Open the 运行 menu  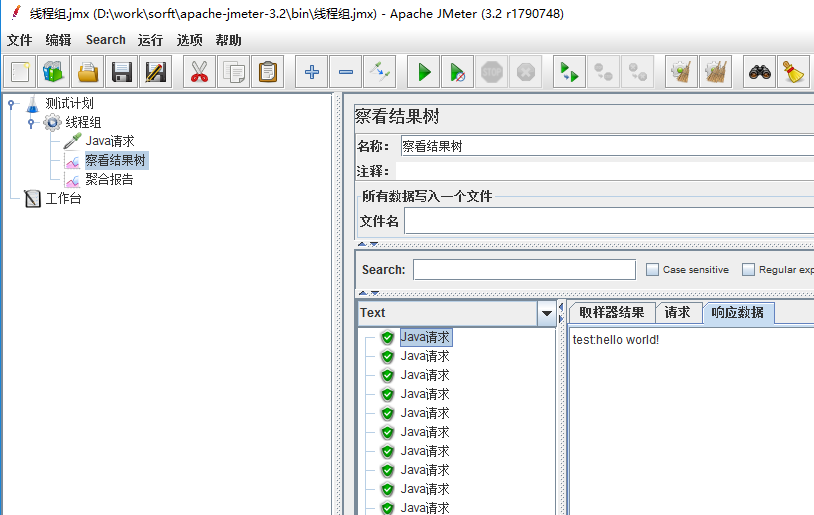151,40
